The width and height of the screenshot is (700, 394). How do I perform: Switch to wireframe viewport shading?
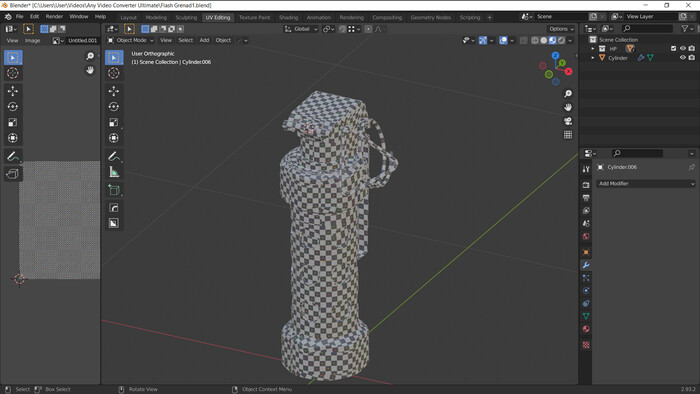click(x=534, y=40)
